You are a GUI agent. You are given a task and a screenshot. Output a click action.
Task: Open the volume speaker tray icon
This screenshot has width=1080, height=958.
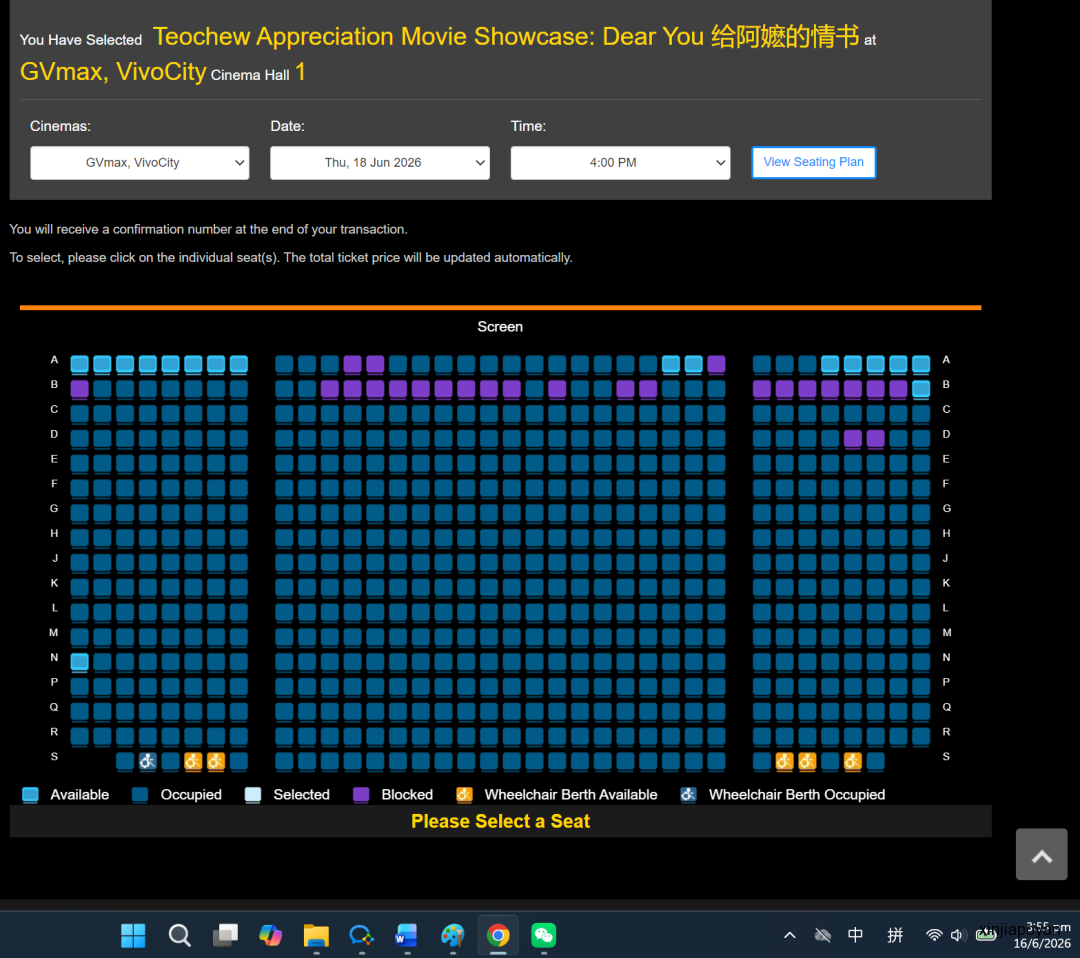[x=957, y=935]
